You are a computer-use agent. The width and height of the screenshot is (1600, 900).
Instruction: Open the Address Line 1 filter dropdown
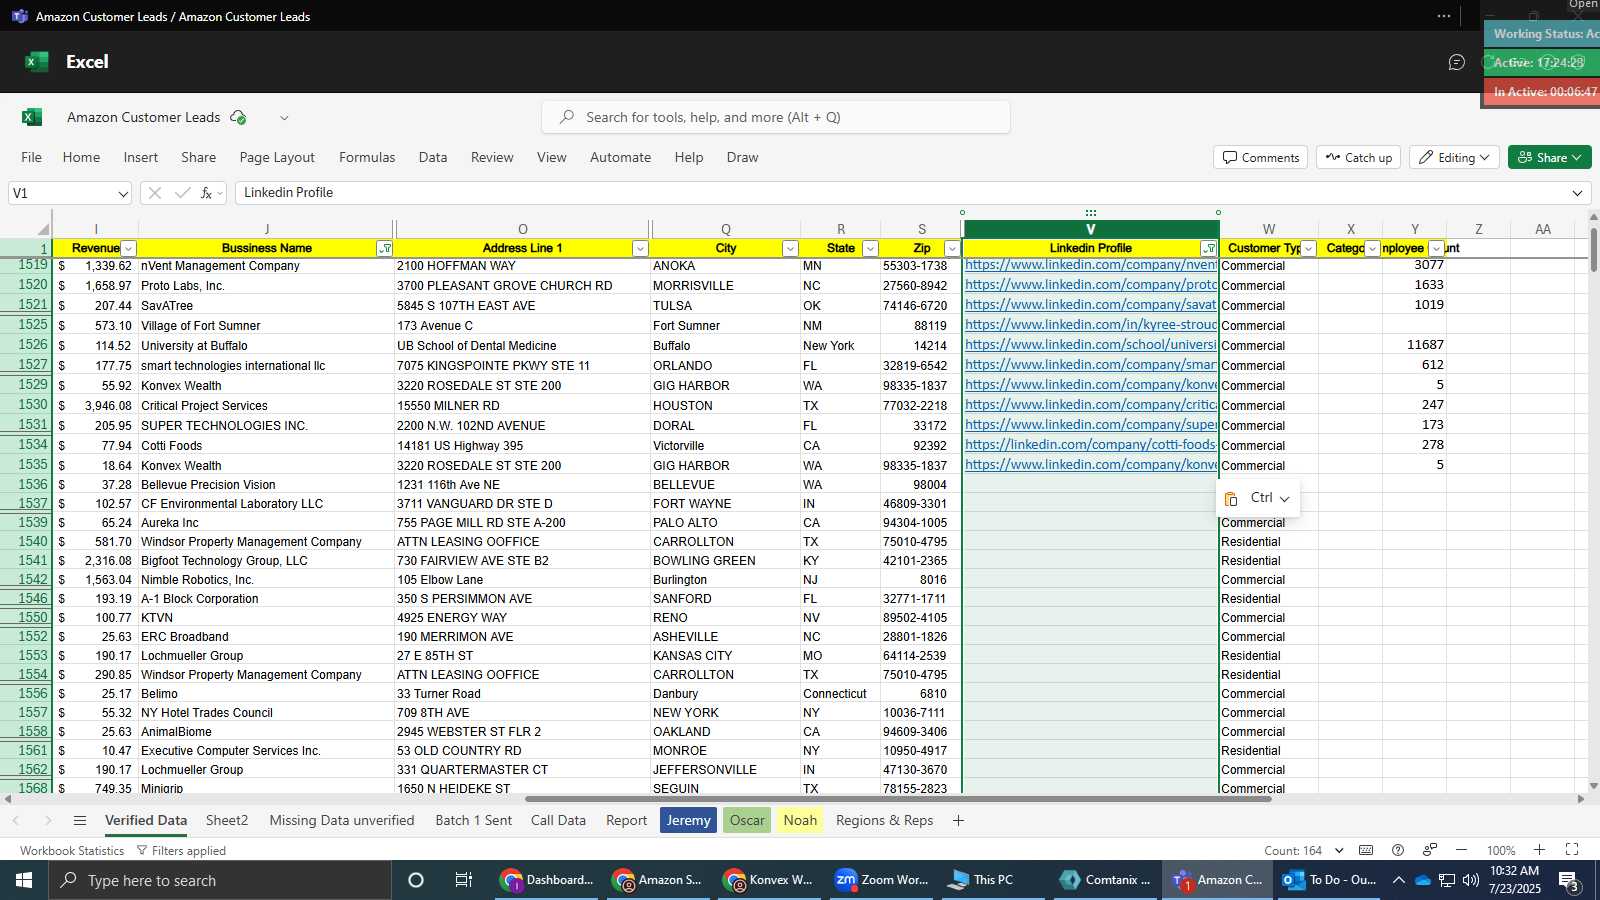click(640, 249)
